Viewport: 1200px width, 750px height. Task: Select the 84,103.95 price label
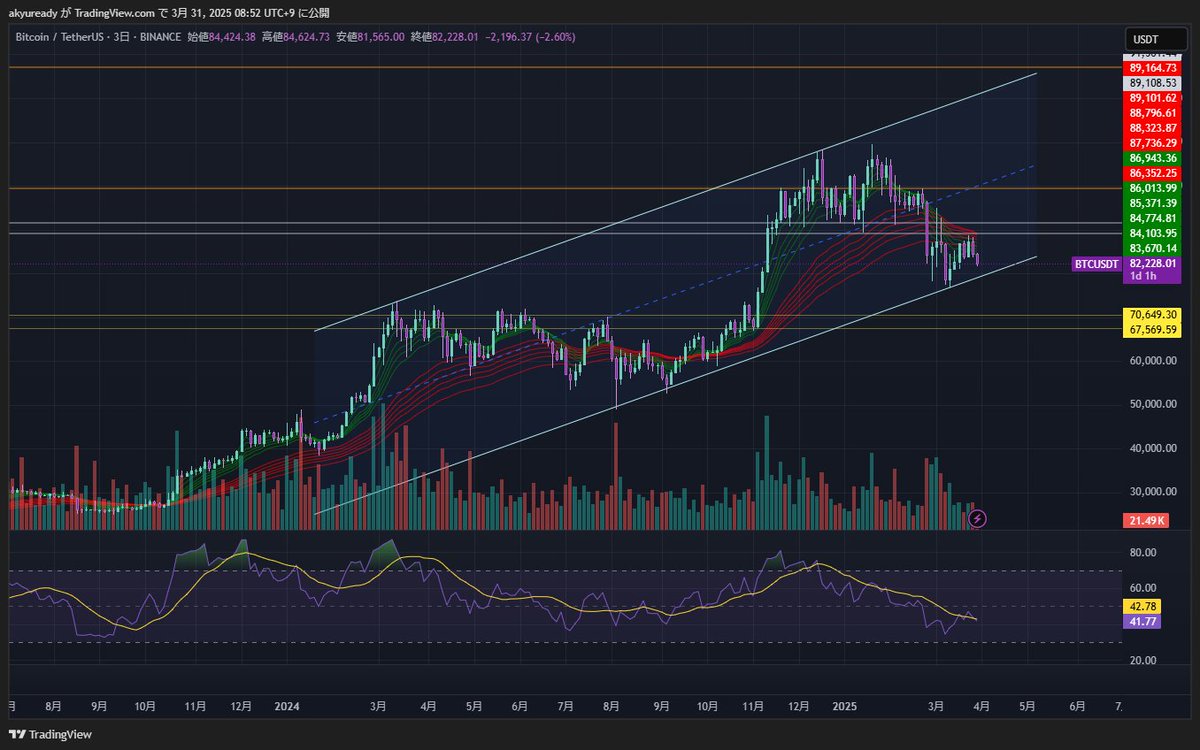[1151, 233]
